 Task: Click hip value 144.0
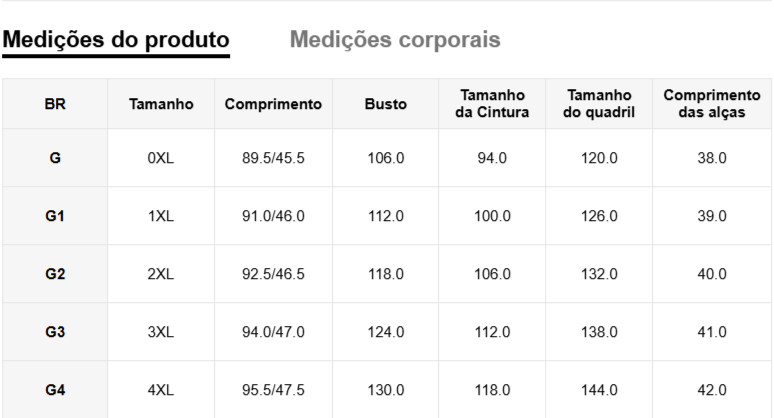(x=599, y=390)
